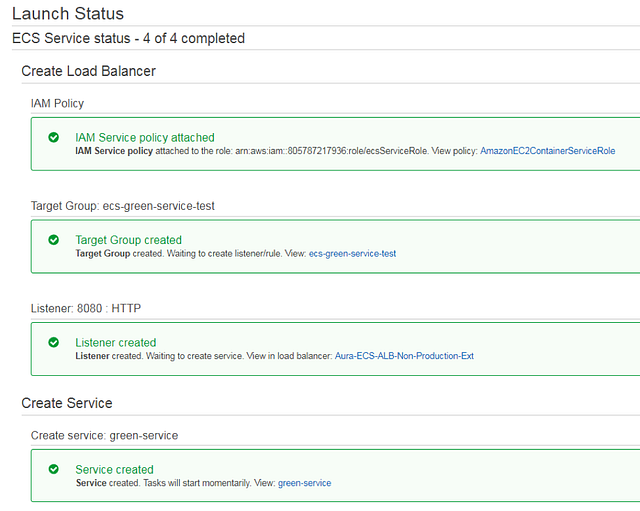
Task: Click the Listener created status title
Action: pos(116,343)
